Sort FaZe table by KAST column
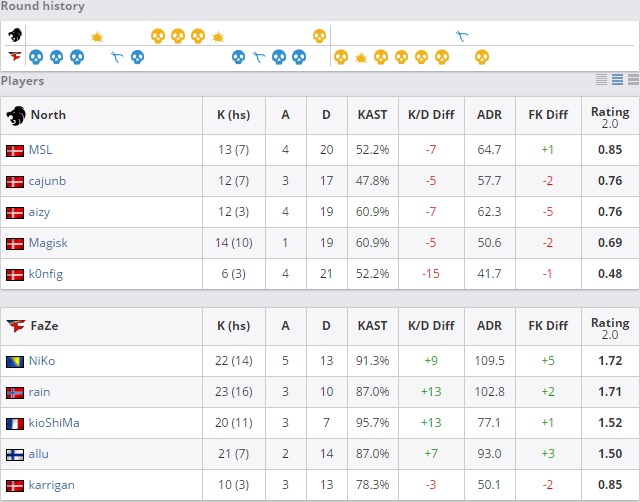This screenshot has width=640, height=502. (373, 326)
